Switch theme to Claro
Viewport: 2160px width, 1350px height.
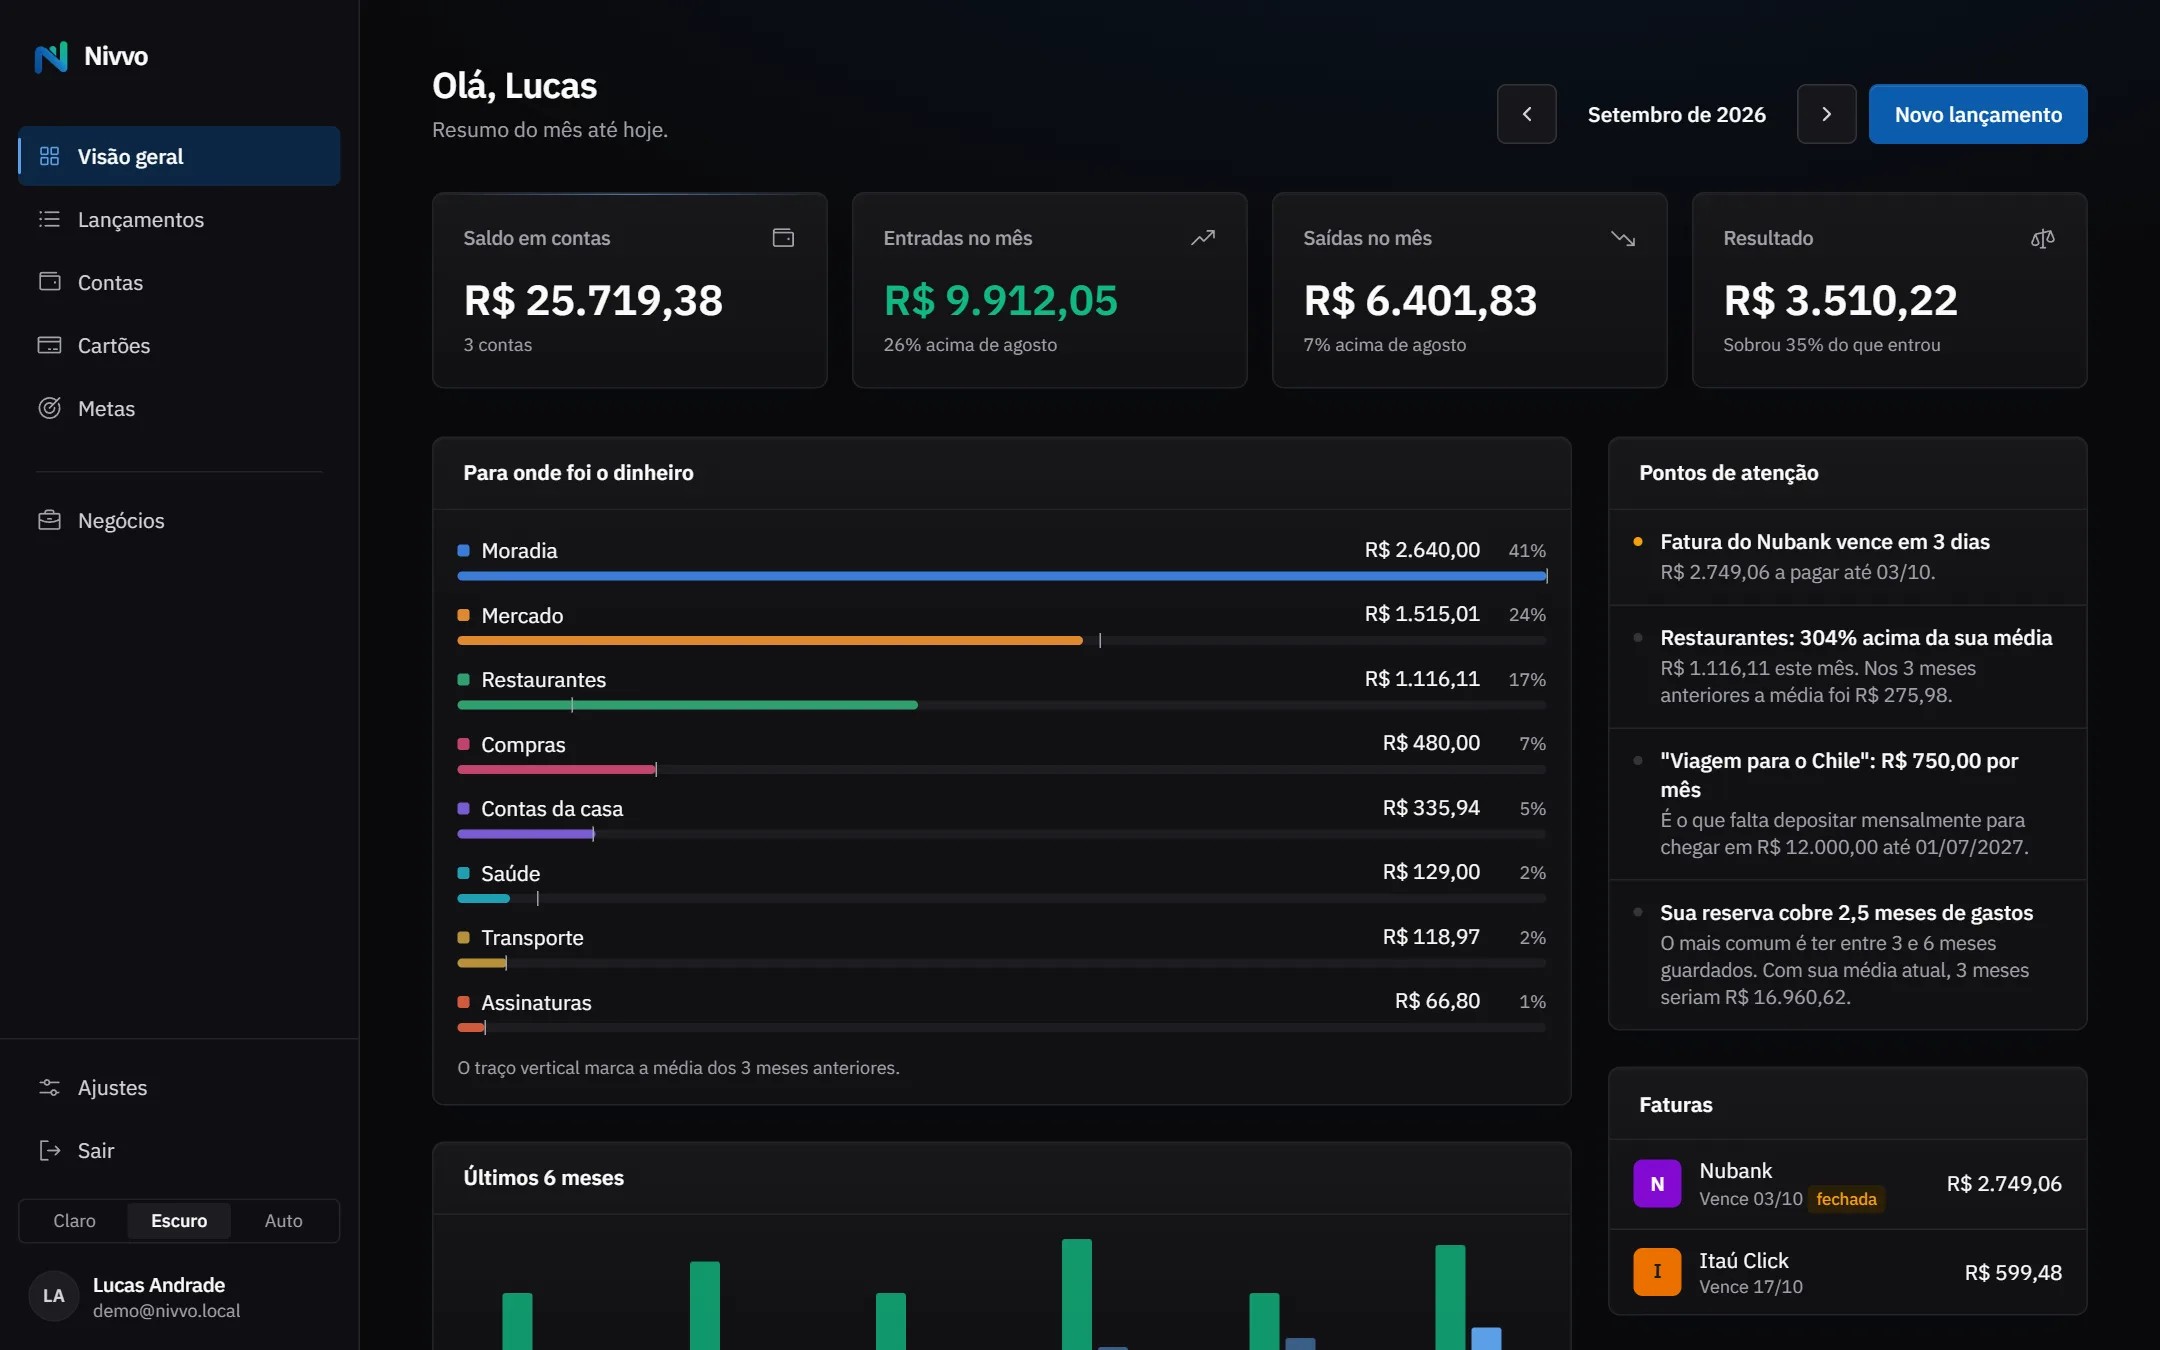click(x=75, y=1221)
